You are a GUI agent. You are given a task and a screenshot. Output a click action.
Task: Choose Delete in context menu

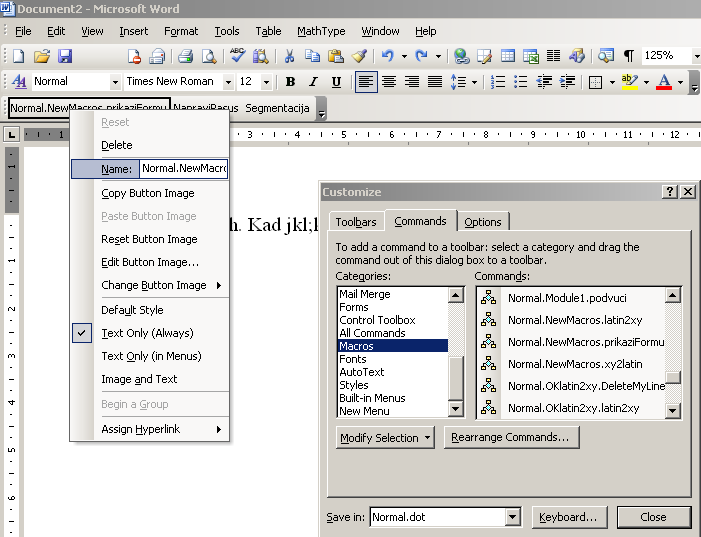click(x=149, y=145)
